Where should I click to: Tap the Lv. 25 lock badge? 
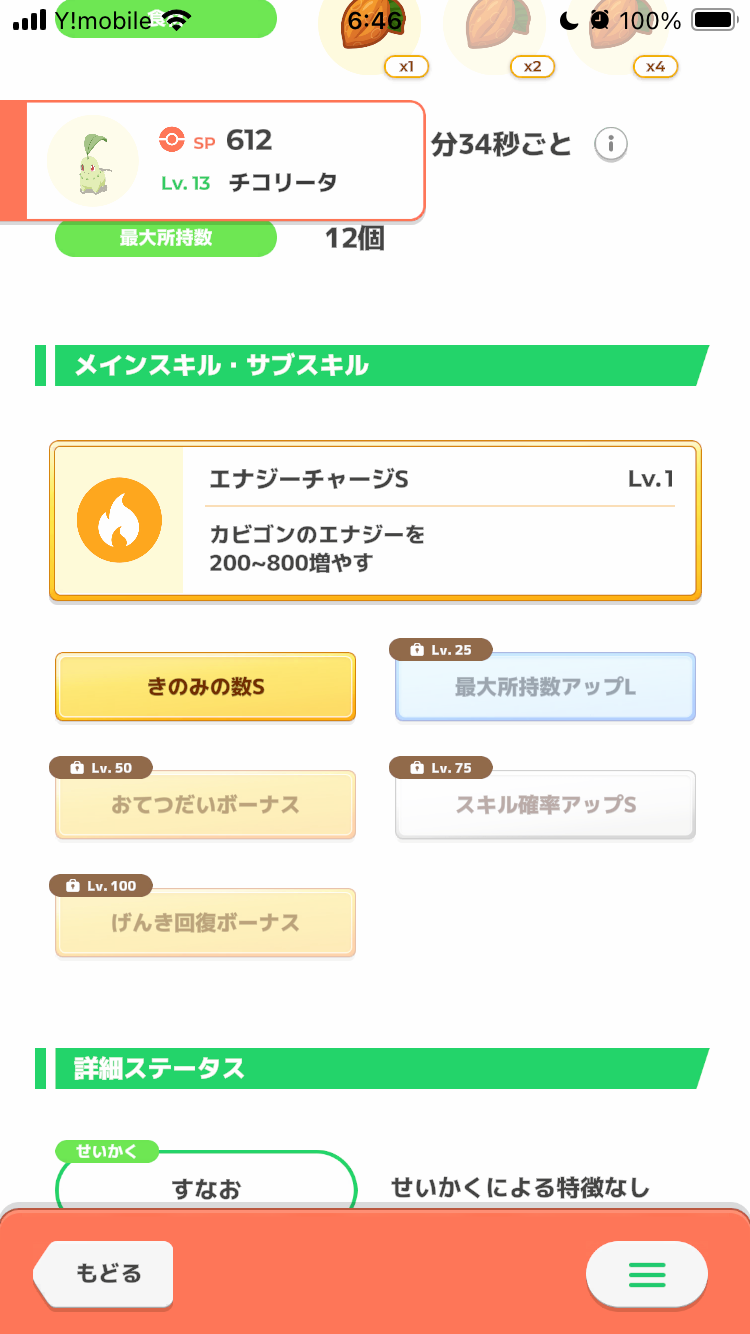click(x=440, y=650)
